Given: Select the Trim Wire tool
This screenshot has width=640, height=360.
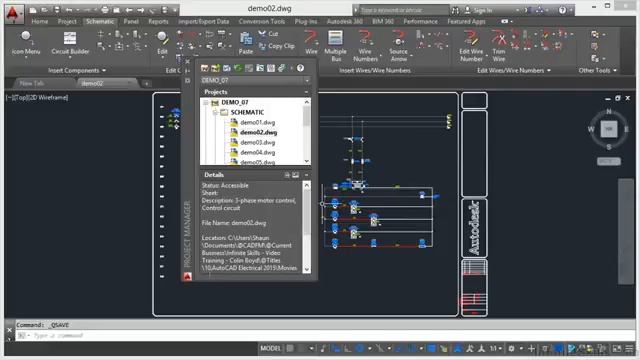Looking at the screenshot, I should [x=498, y=46].
